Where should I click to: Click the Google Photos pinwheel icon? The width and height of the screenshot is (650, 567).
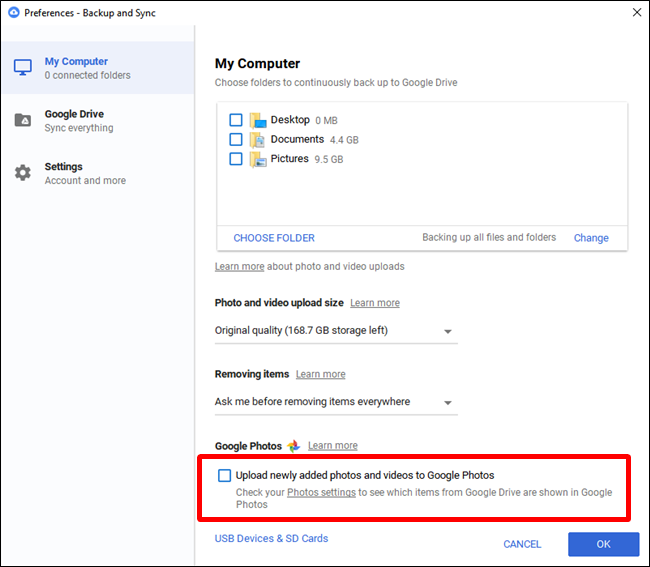point(294,446)
